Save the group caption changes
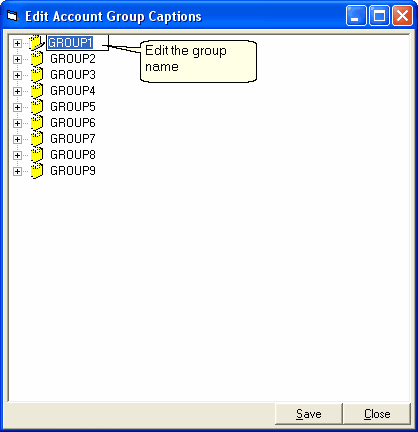The height and width of the screenshot is (432, 418). (x=309, y=414)
